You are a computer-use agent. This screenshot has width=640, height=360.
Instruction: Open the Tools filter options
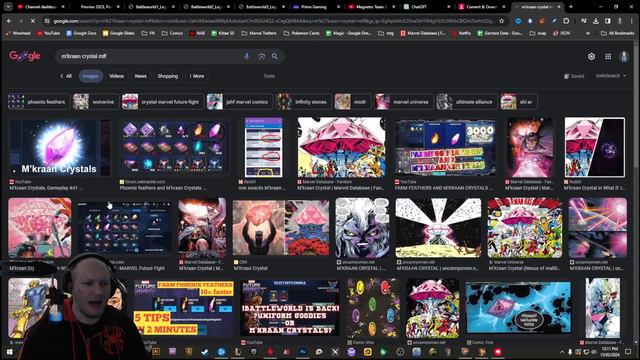(269, 76)
